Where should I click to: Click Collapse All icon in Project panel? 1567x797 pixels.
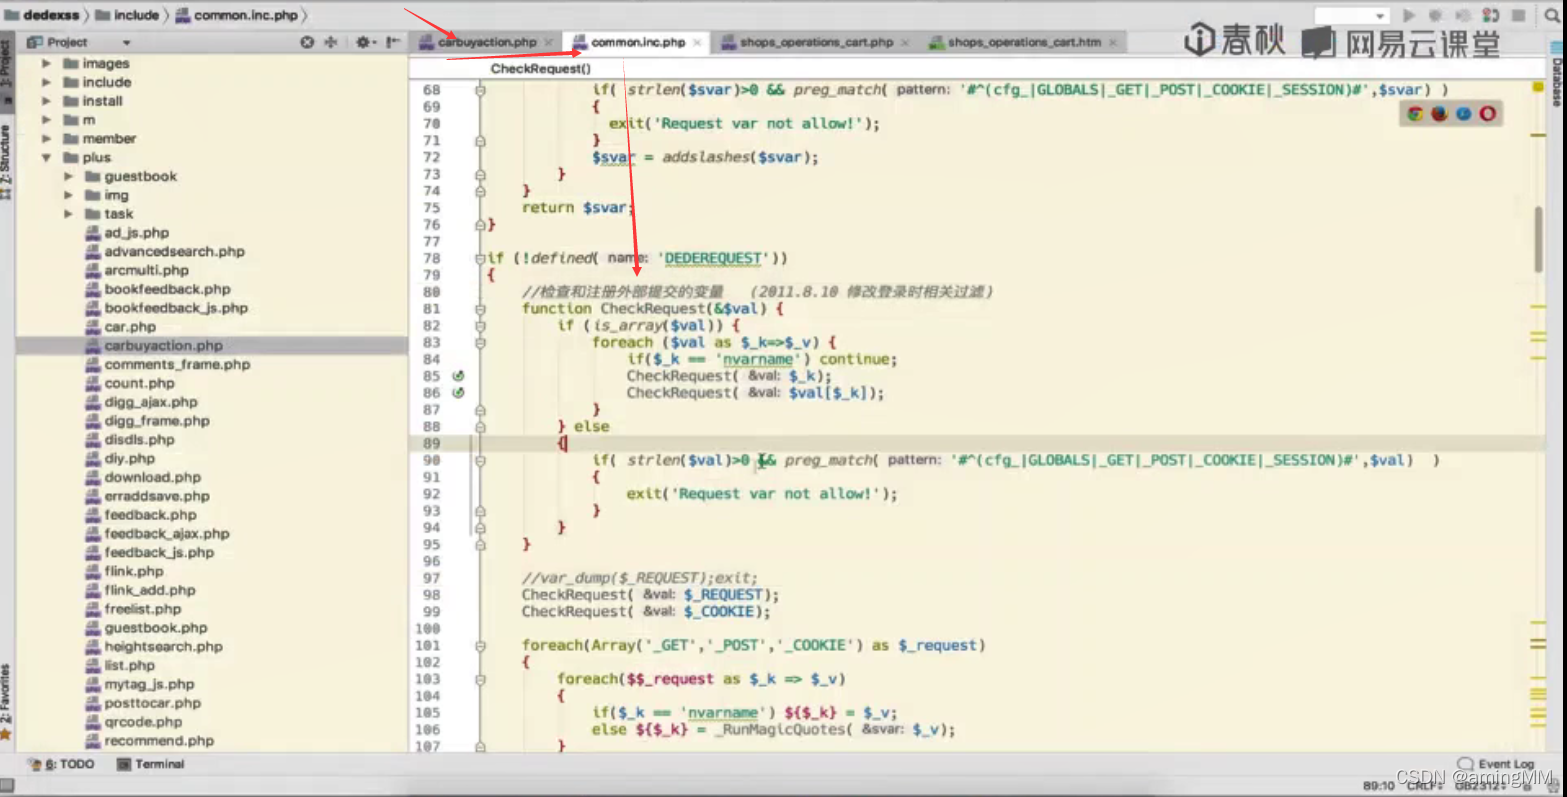[x=331, y=42]
